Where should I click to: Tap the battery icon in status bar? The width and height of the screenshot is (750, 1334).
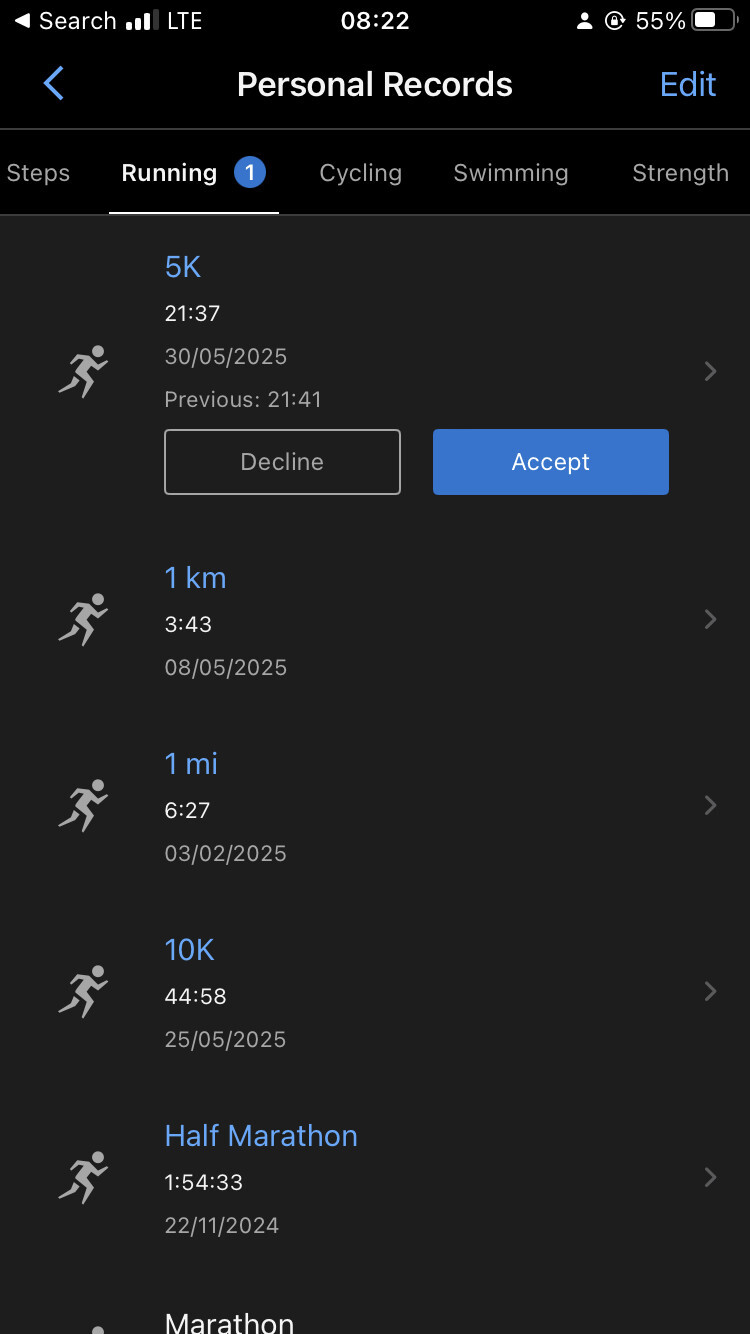pyautogui.click(x=713, y=21)
